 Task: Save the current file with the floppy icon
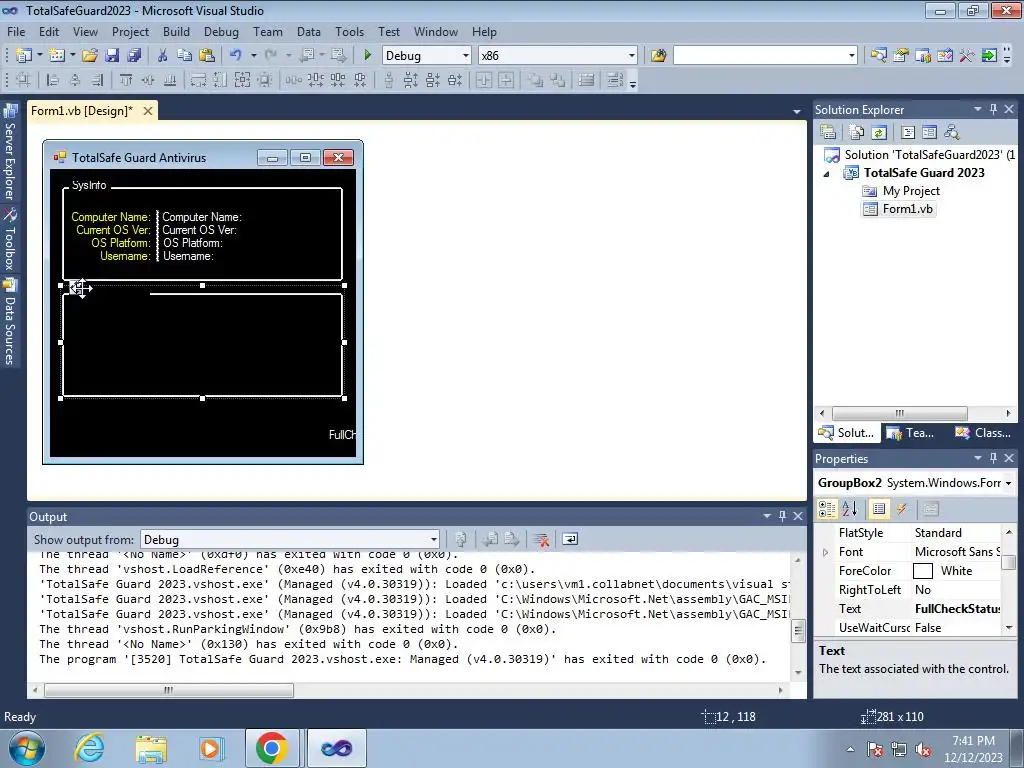[x=112, y=56]
